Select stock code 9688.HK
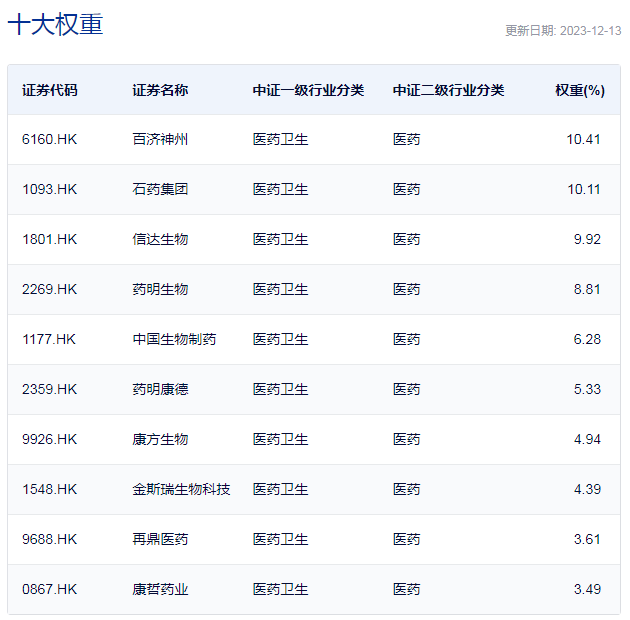Viewport: 630px width, 620px height. [49, 539]
